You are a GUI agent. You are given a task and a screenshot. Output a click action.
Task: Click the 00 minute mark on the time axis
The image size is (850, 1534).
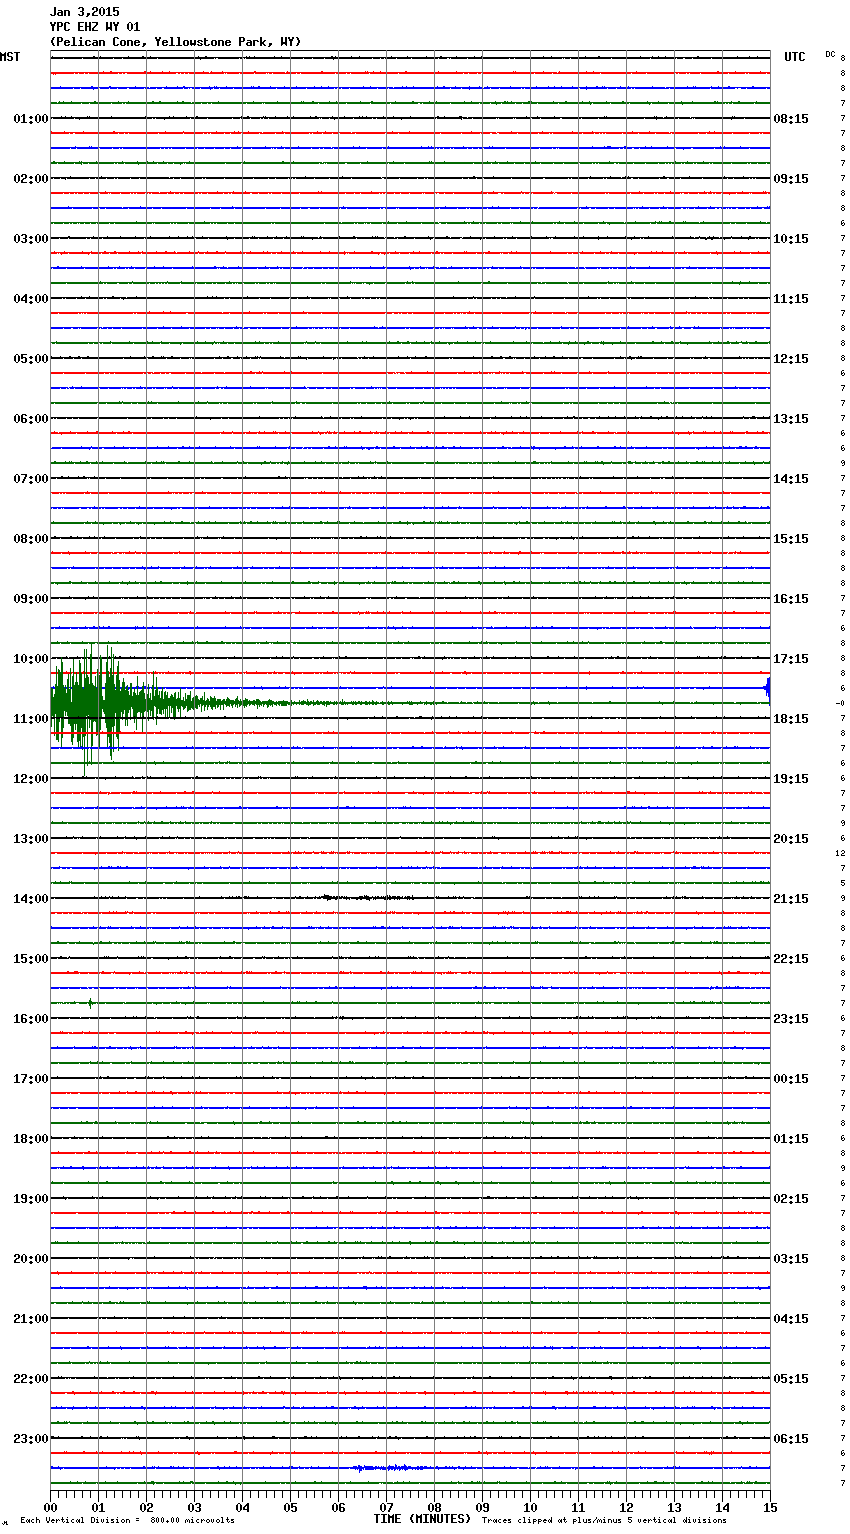pos(51,1508)
